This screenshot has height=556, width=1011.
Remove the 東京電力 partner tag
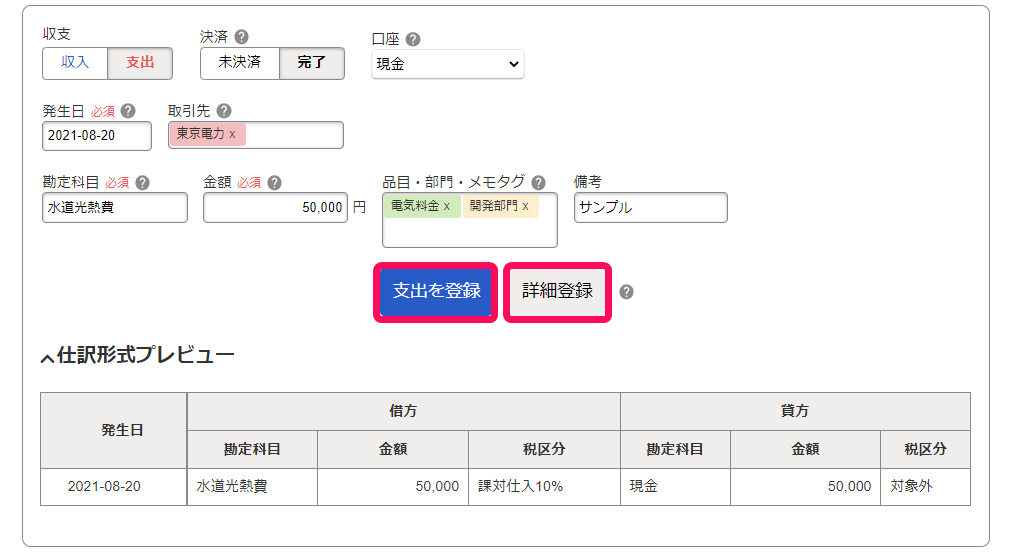232,134
